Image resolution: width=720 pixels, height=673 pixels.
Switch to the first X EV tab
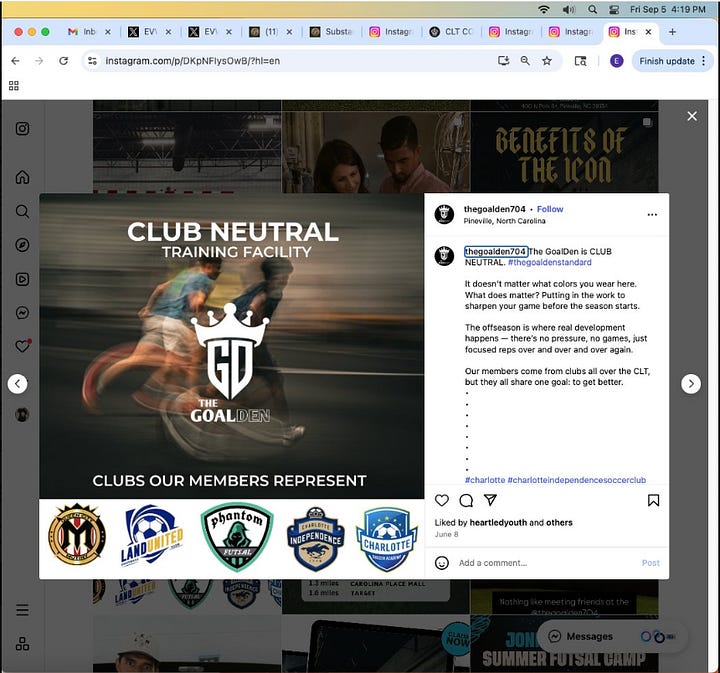click(x=143, y=32)
